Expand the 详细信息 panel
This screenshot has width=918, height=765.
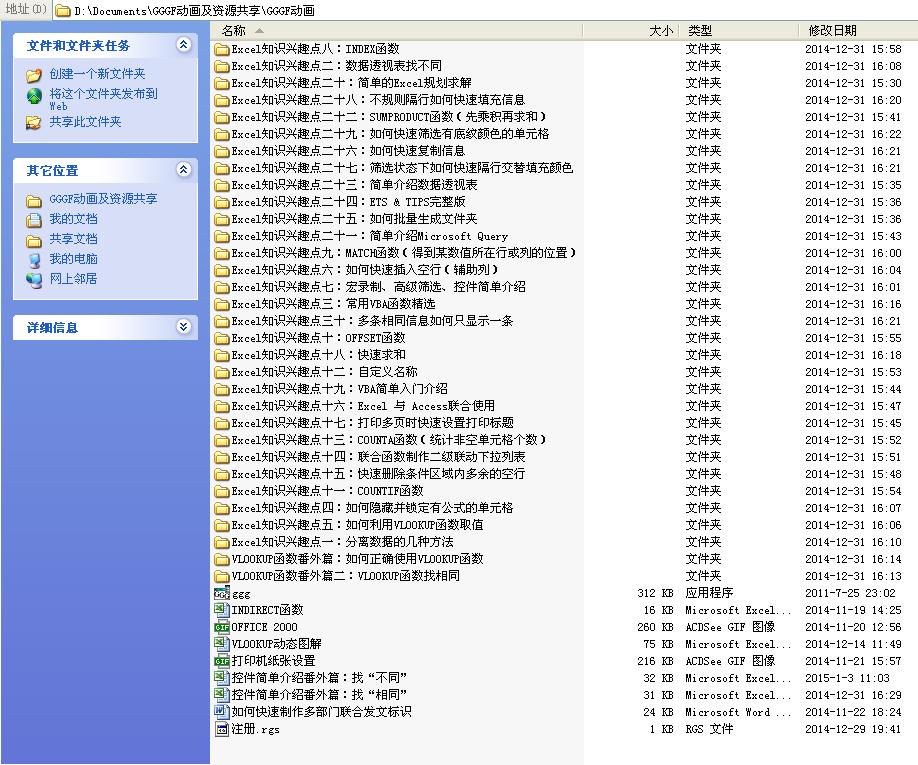coord(183,327)
